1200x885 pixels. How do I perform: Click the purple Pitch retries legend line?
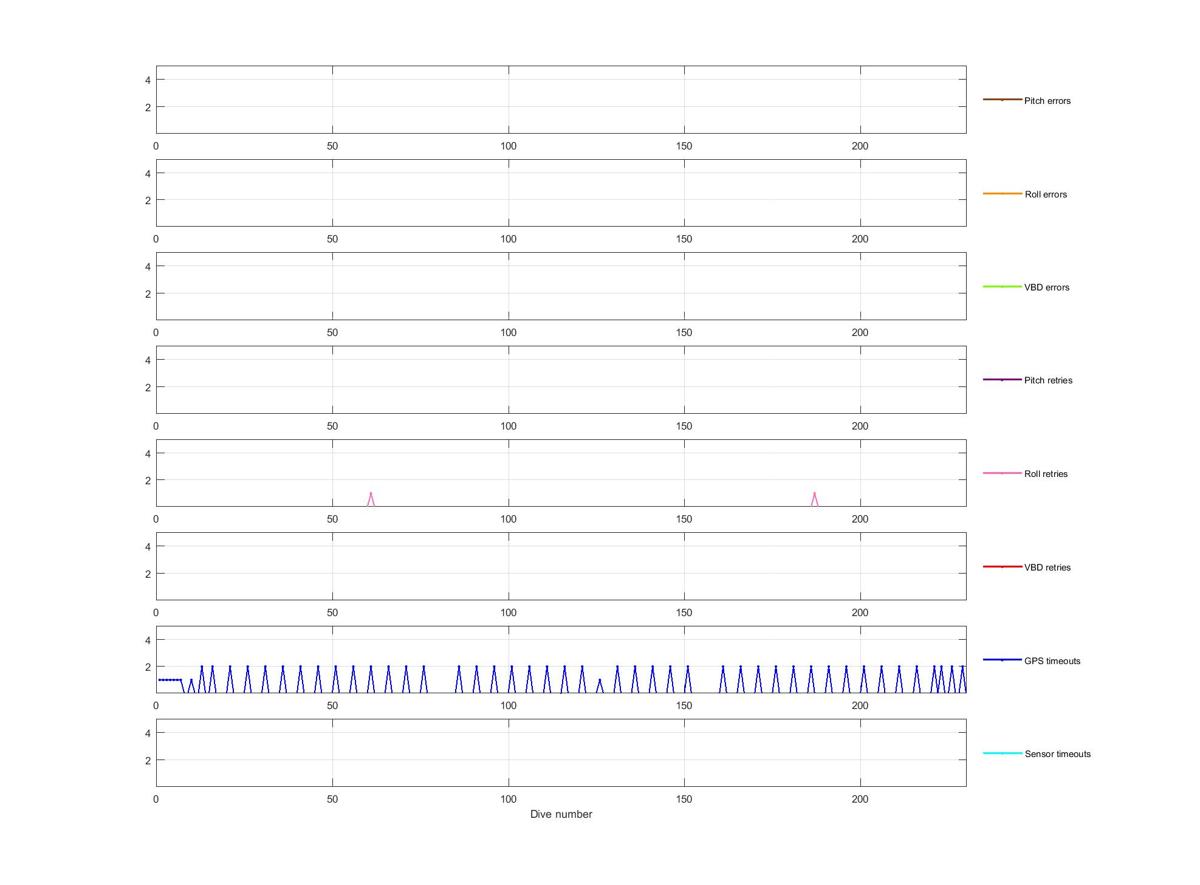(1002, 380)
